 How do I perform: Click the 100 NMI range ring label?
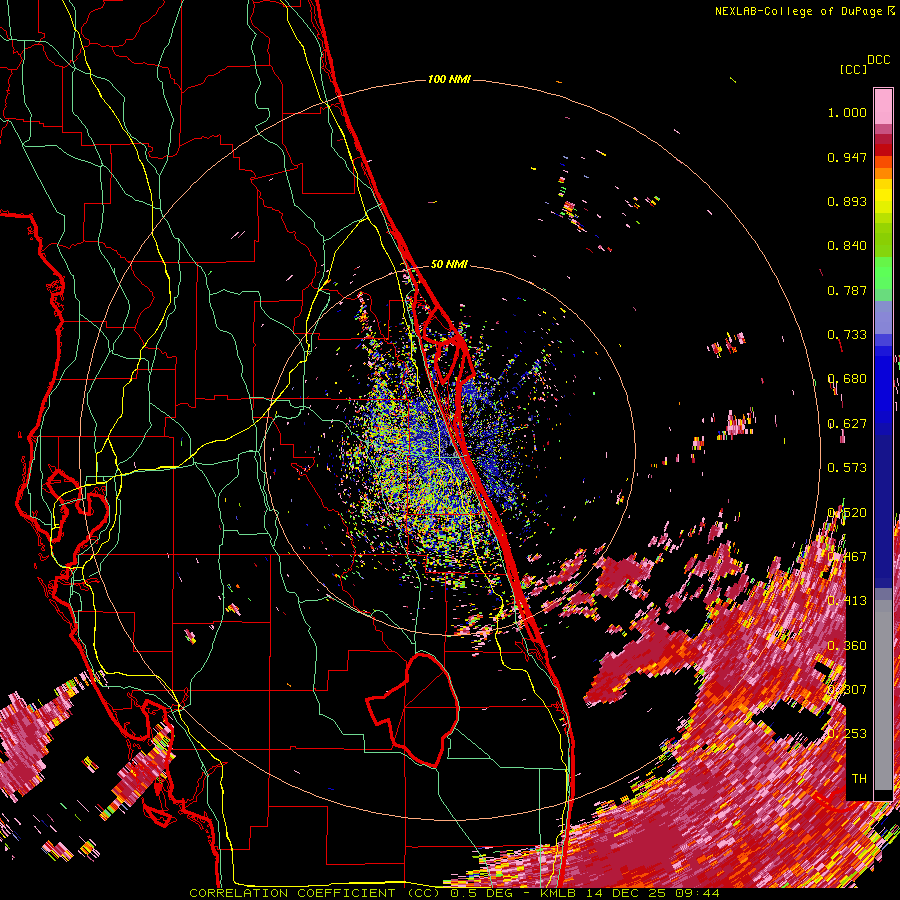coord(449,79)
